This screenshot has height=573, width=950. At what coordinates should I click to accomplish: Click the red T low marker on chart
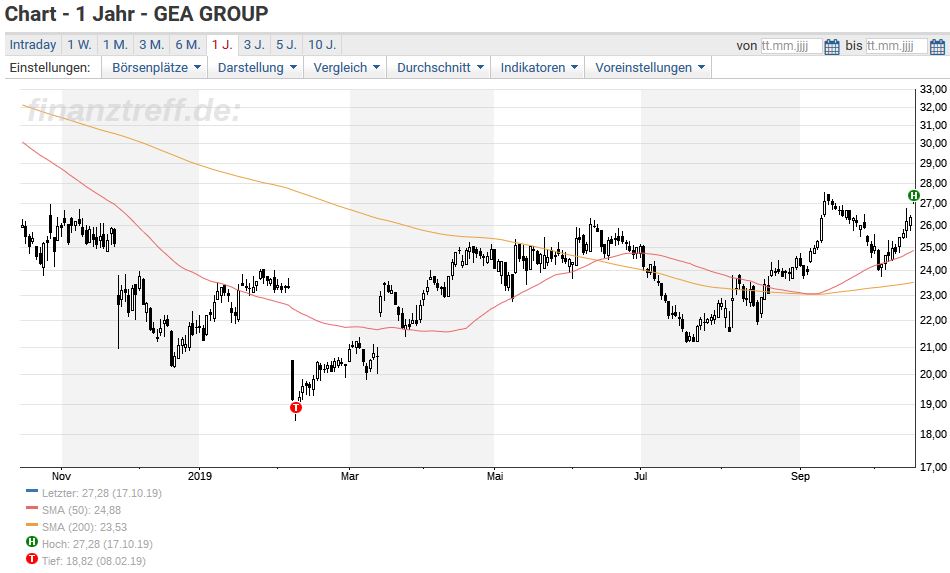coord(296,407)
